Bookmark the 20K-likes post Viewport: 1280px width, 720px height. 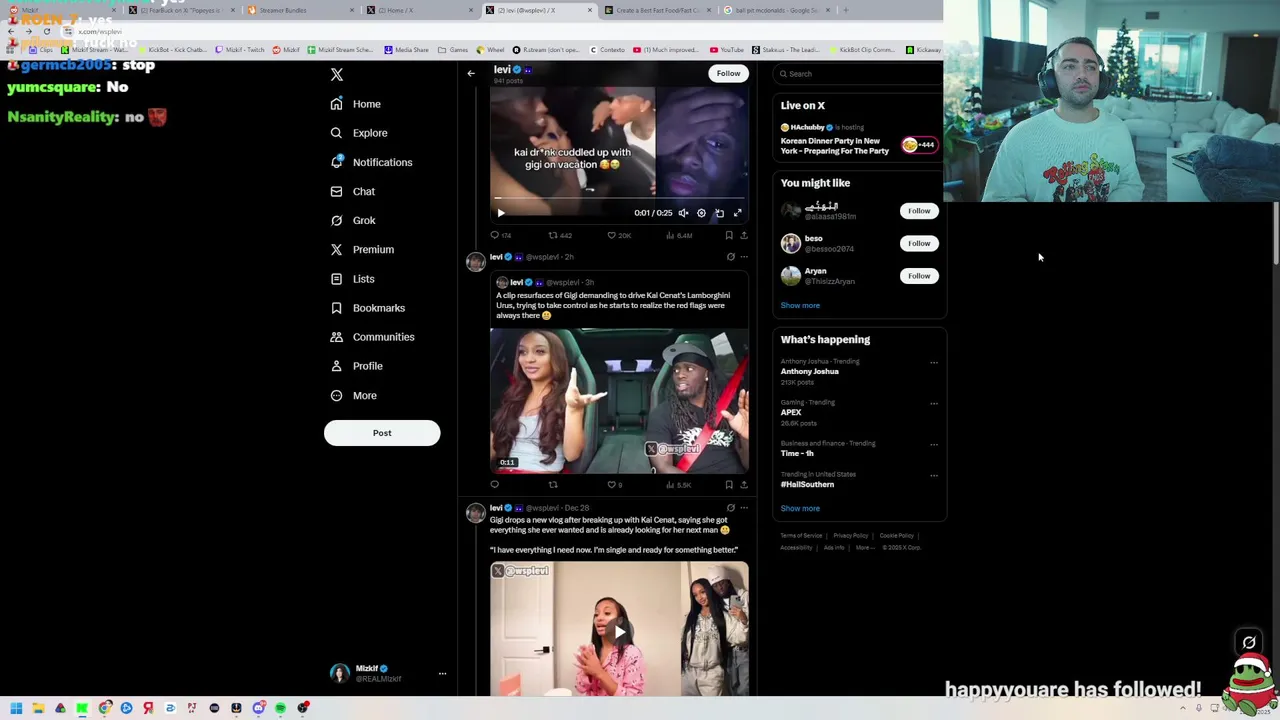(x=729, y=235)
